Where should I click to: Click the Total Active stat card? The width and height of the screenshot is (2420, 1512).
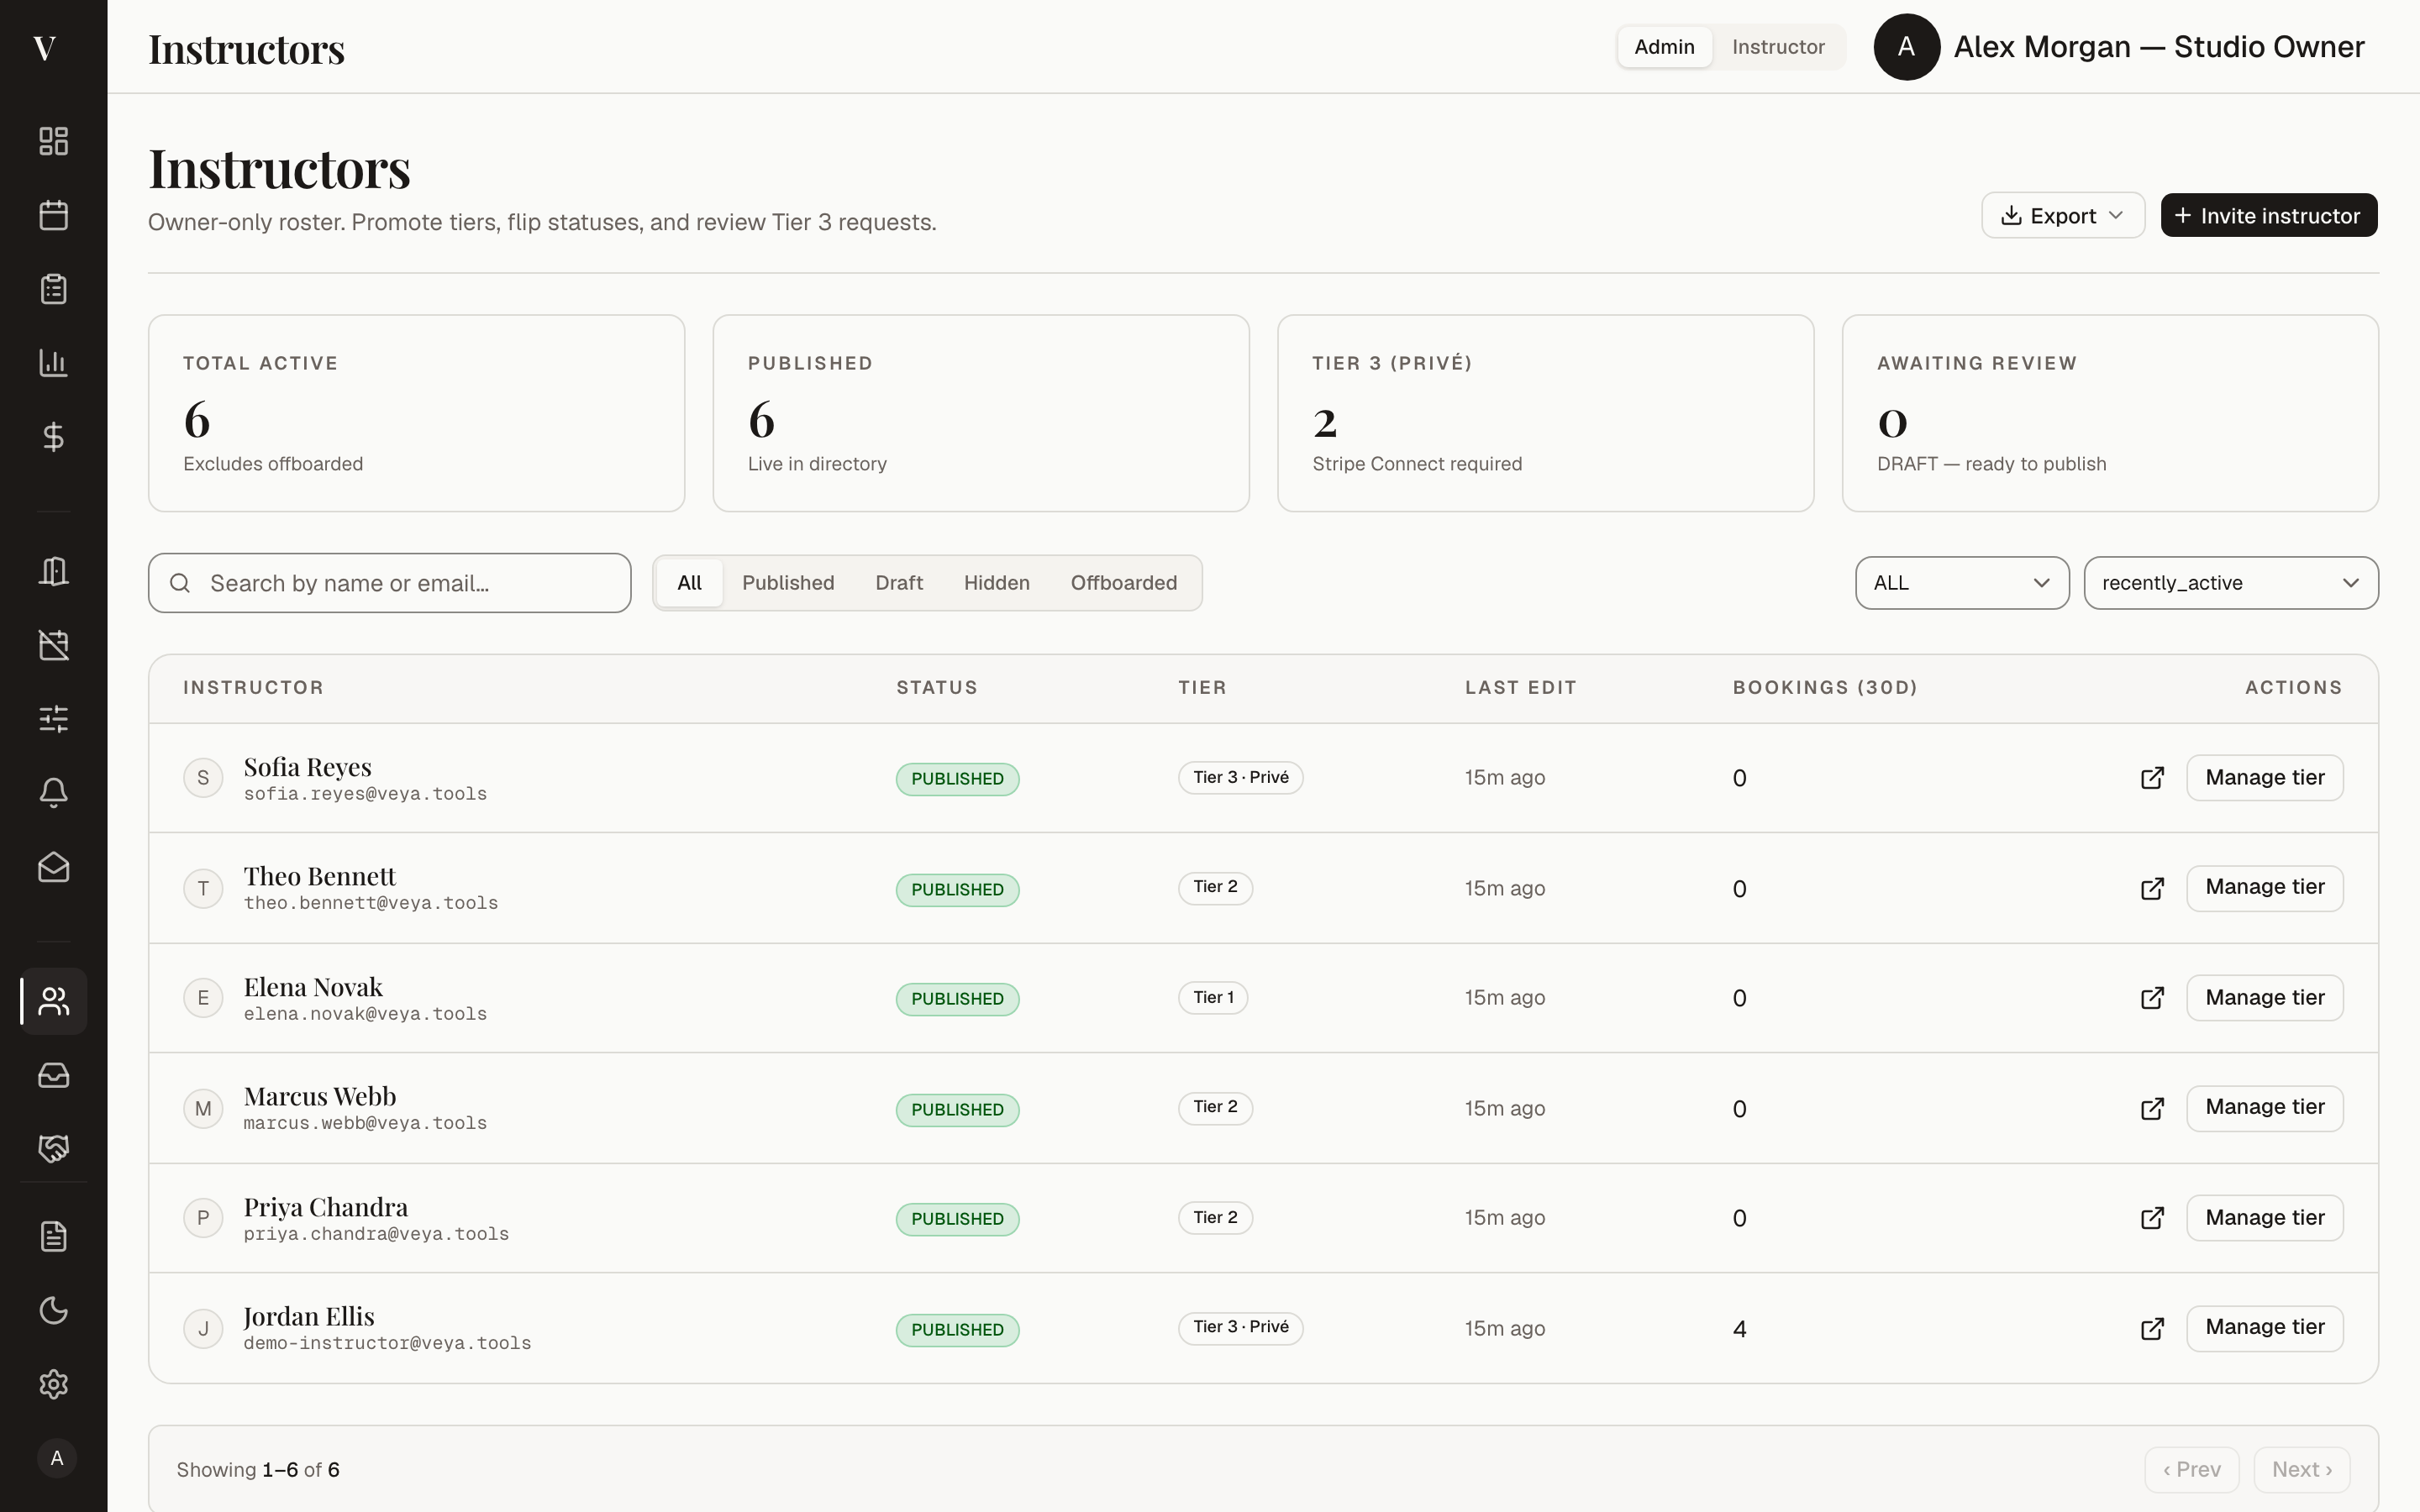(x=416, y=413)
